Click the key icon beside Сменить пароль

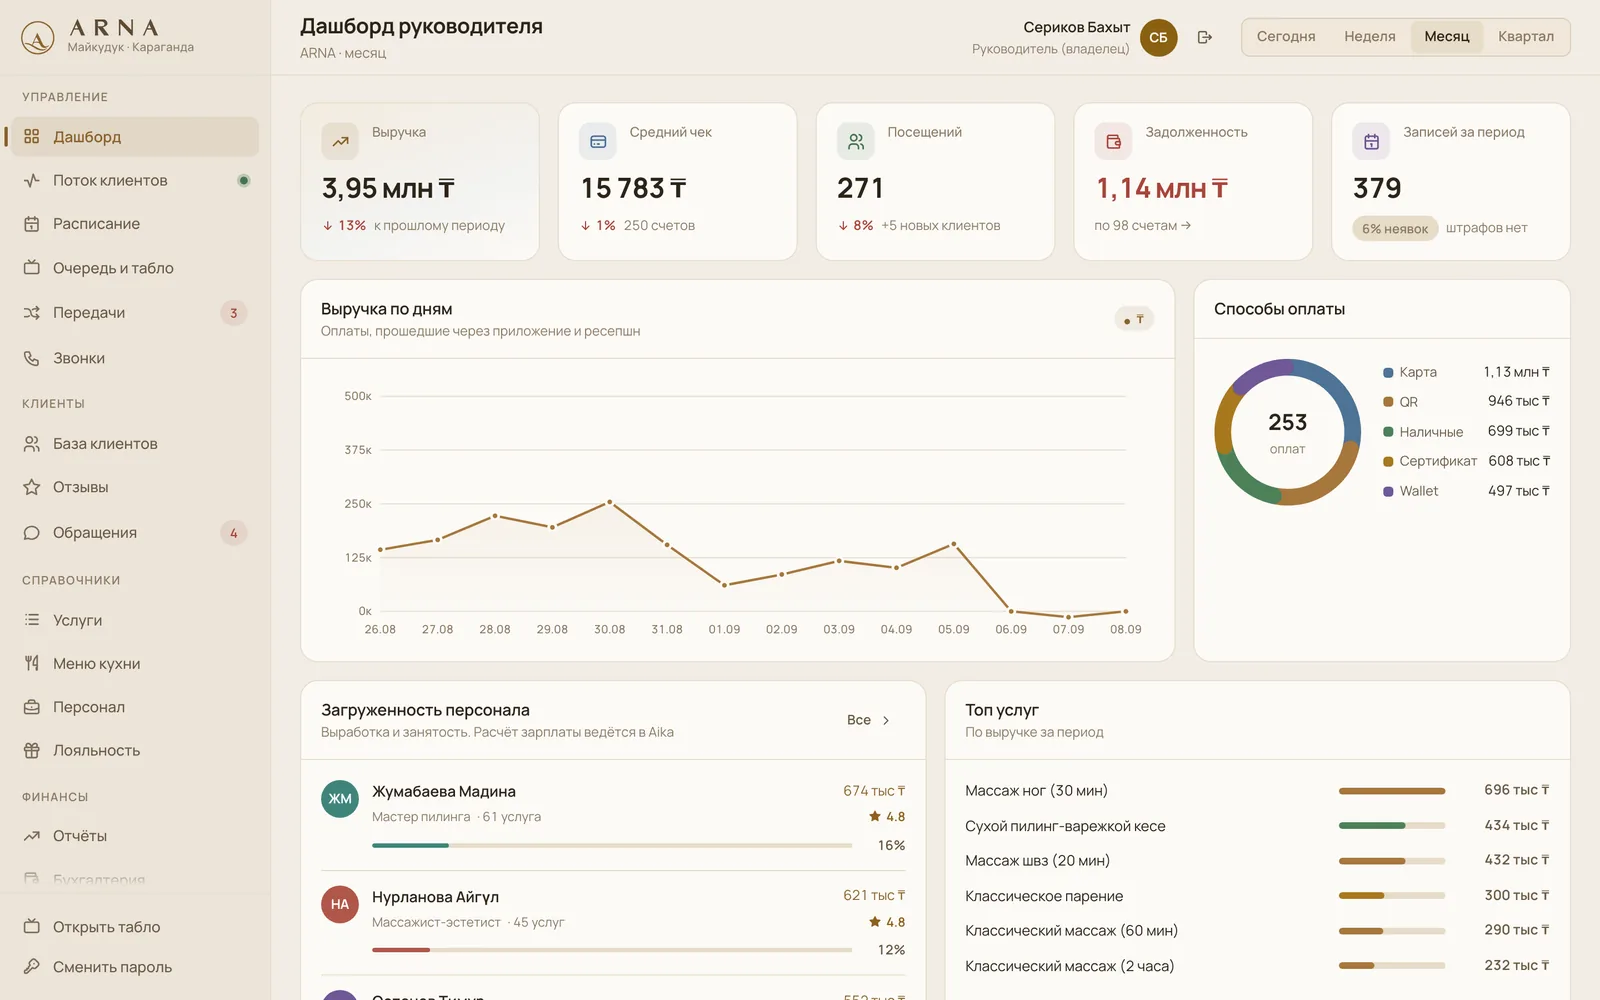[x=32, y=967]
